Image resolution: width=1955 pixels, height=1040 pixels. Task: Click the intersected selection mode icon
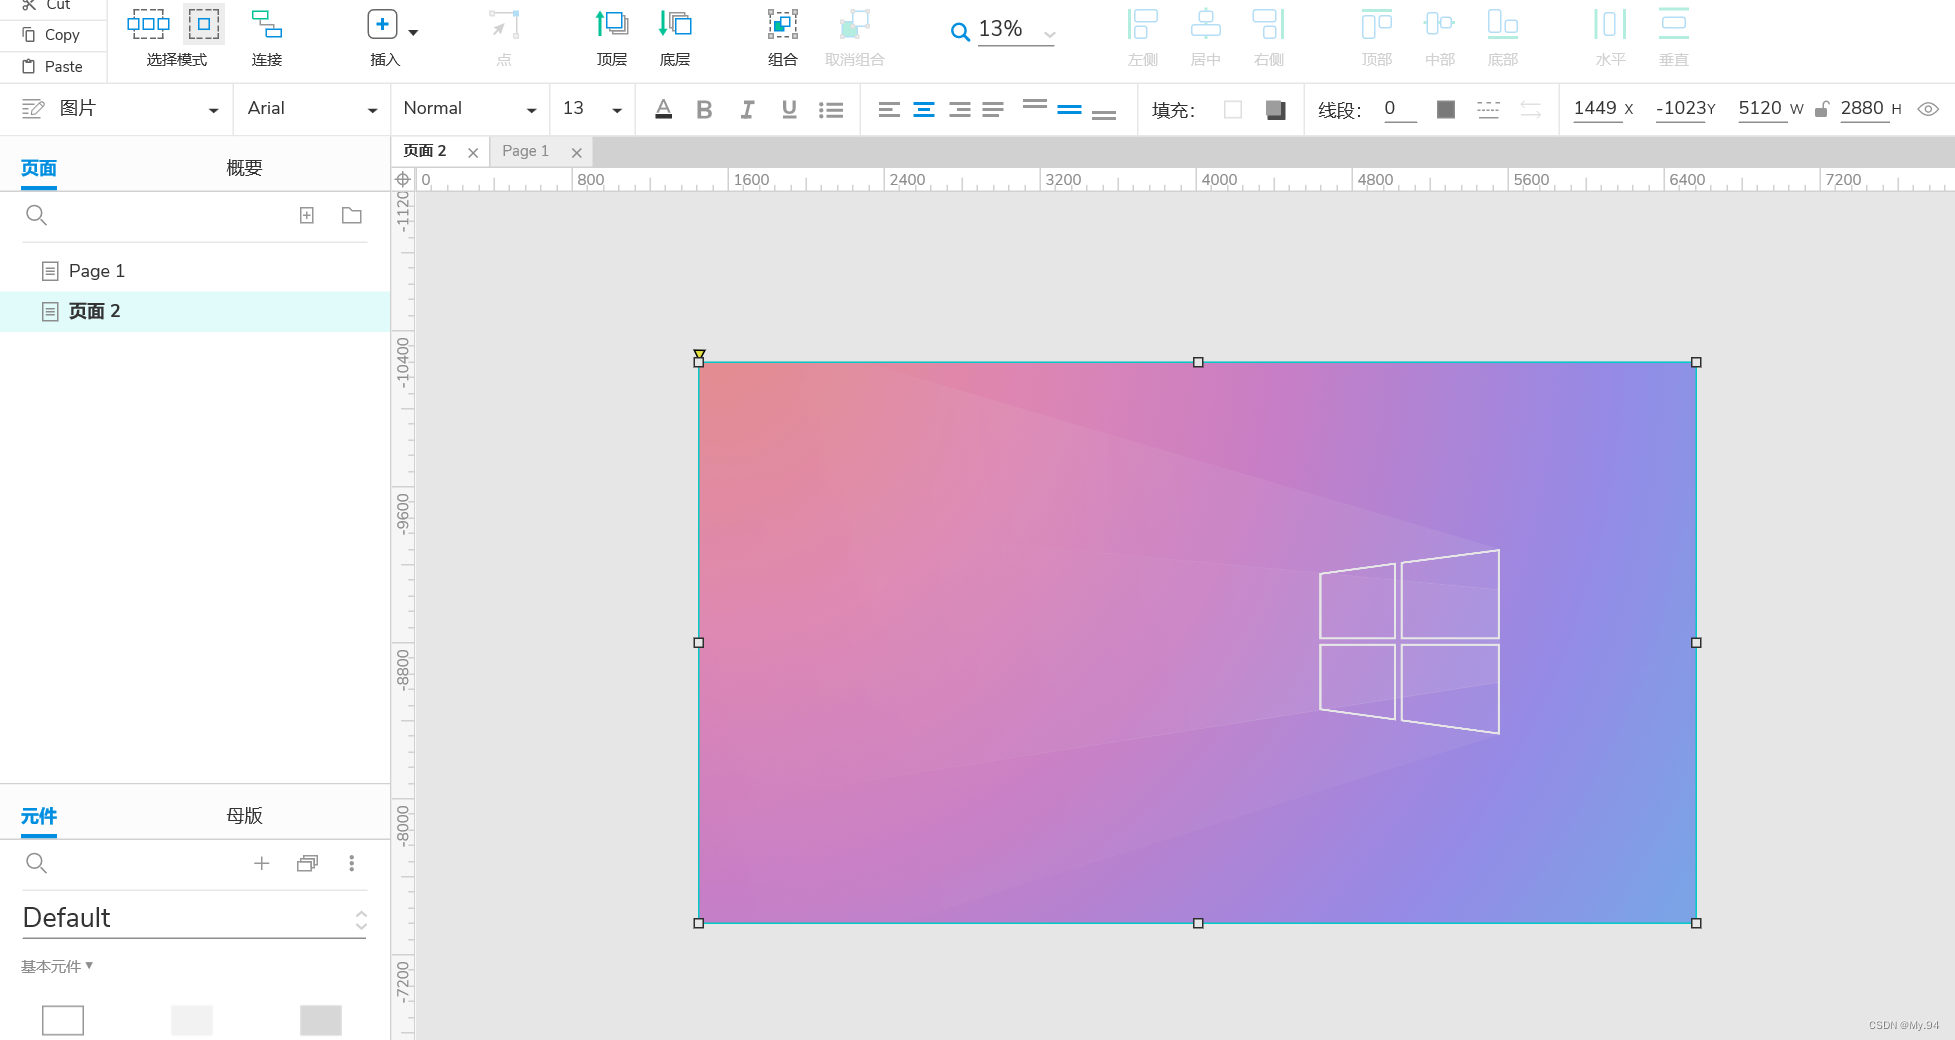148,23
